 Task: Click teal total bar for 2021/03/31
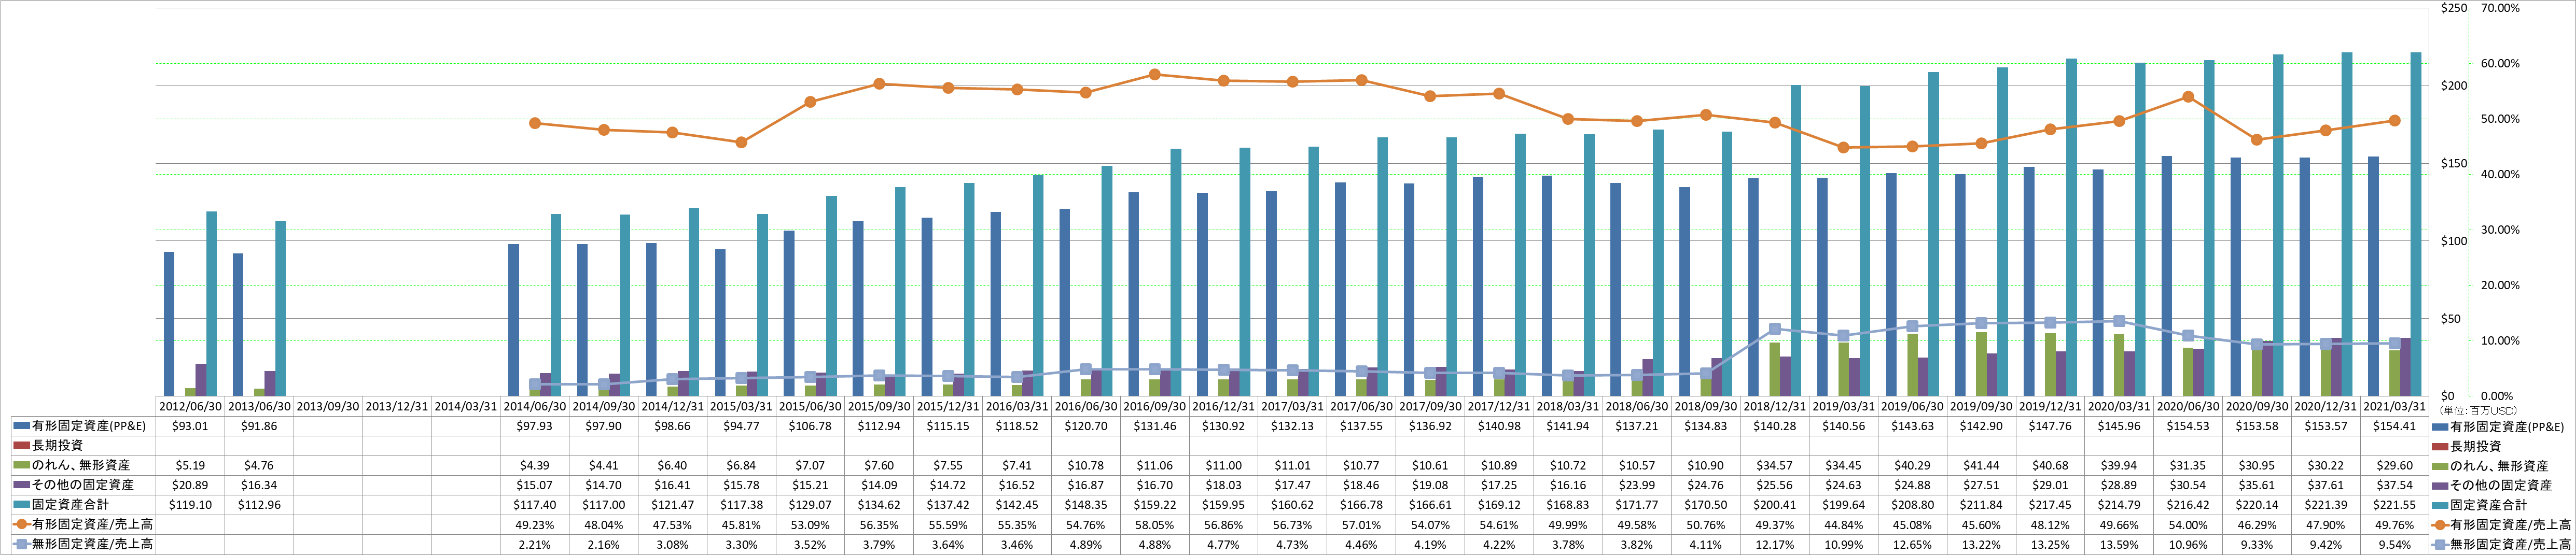pyautogui.click(x=2415, y=224)
